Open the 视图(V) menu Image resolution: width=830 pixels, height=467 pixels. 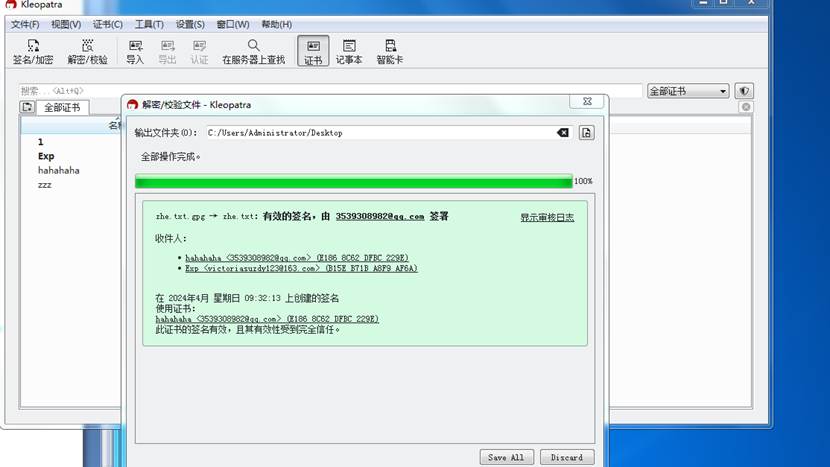[x=66, y=24]
